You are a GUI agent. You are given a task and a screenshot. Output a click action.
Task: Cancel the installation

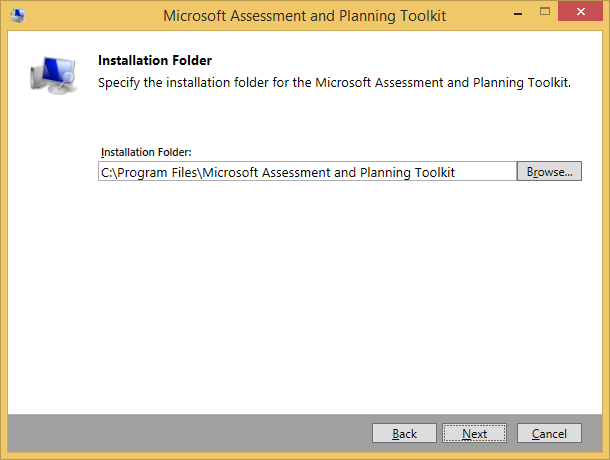pos(549,433)
